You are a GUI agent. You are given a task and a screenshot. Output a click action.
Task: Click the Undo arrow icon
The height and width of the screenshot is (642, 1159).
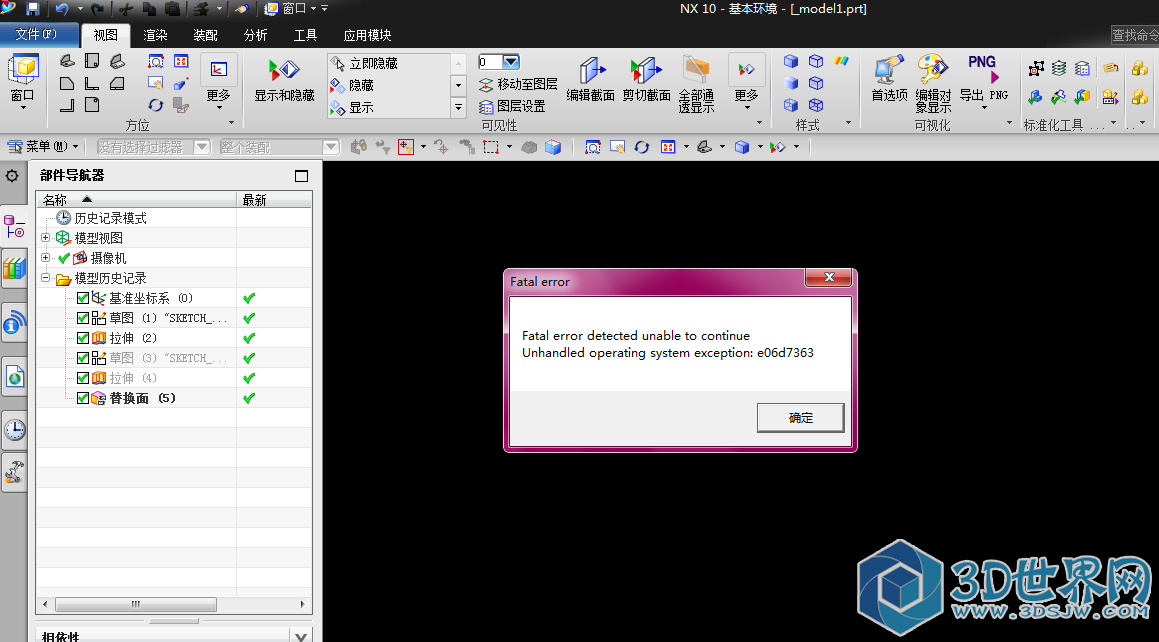[x=61, y=9]
